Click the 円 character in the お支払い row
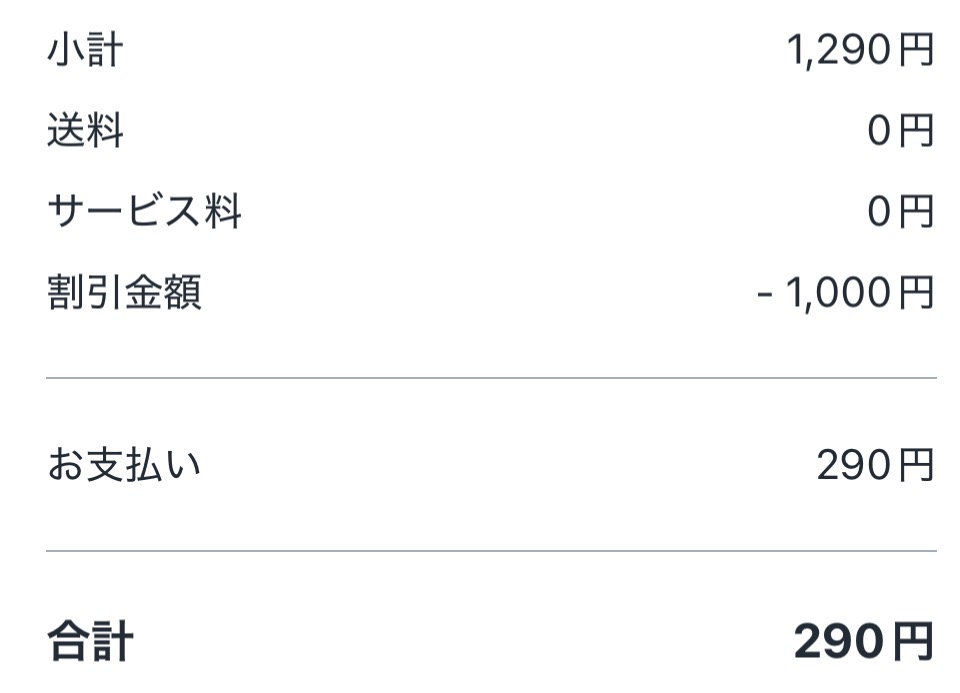 916,465
